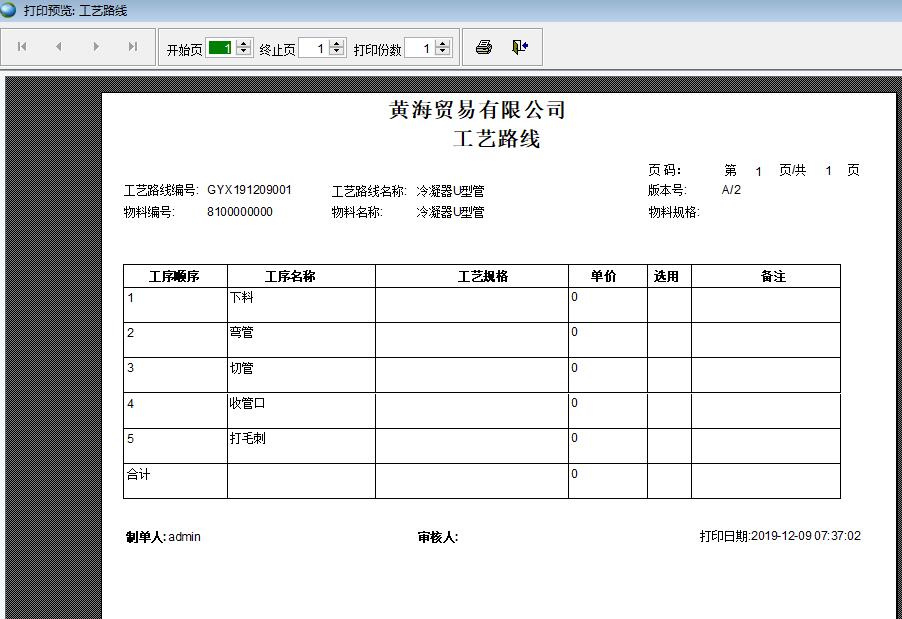The image size is (902, 619).
Task: Click the 打毛刺 process row cell
Action: (x=247, y=439)
